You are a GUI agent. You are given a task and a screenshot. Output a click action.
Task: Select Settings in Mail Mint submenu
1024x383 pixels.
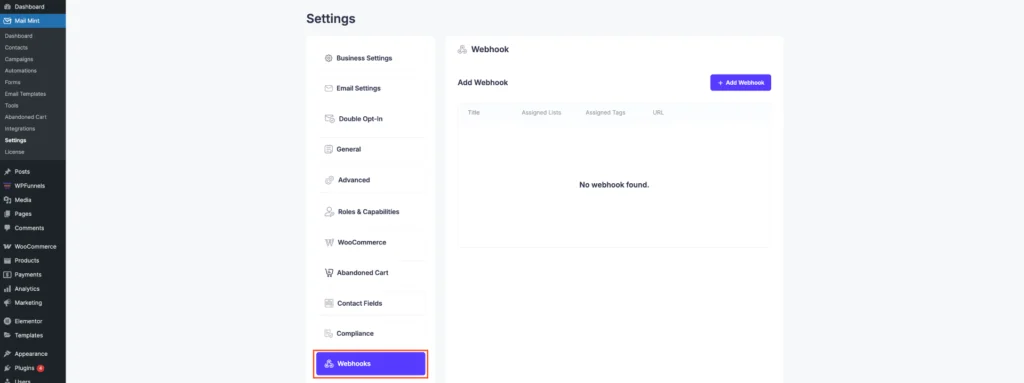tap(16, 141)
